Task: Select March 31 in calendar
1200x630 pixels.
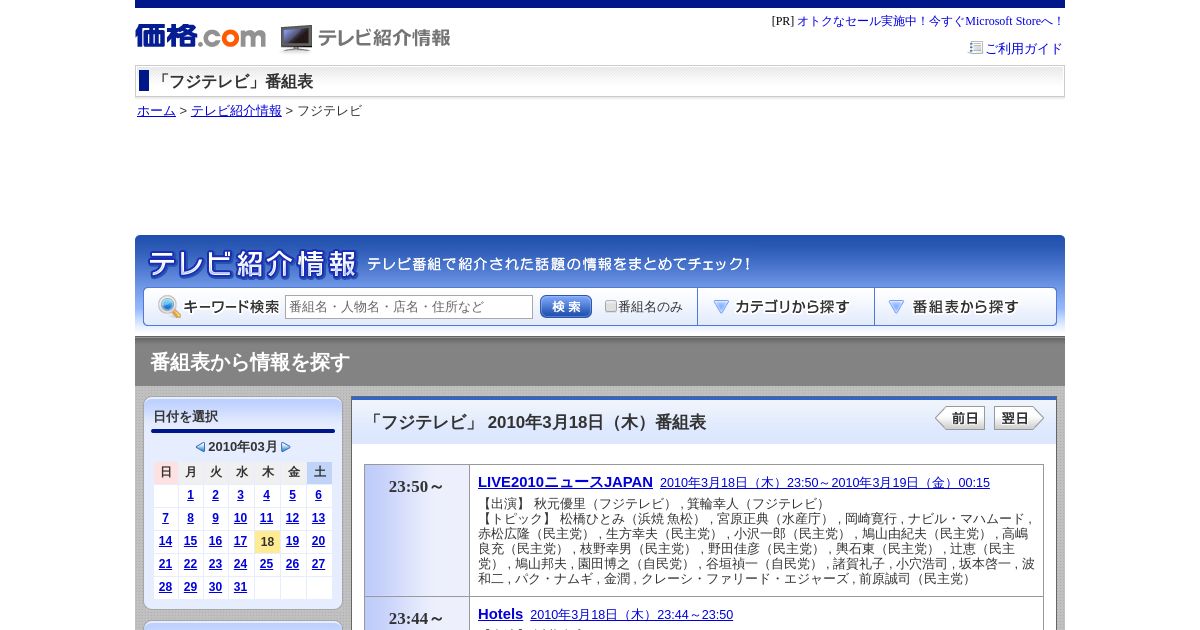Action: pos(240,587)
